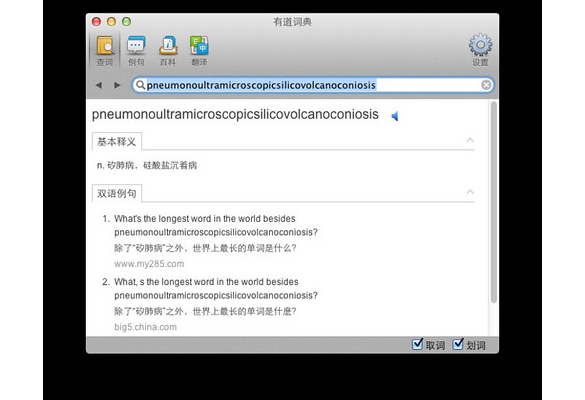Open the 查词 word lookup tool

pos(105,51)
